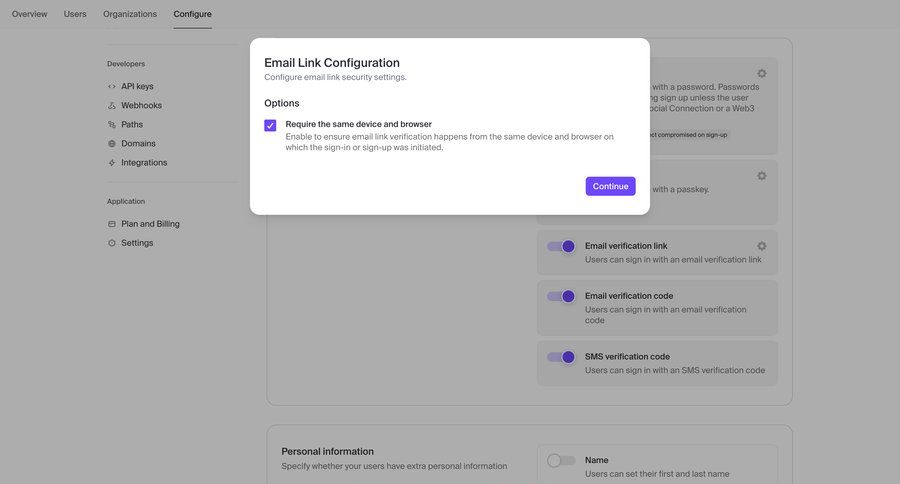Switch off the SMS verification code toggle
Screen dimensions: 900x484
coord(561,357)
